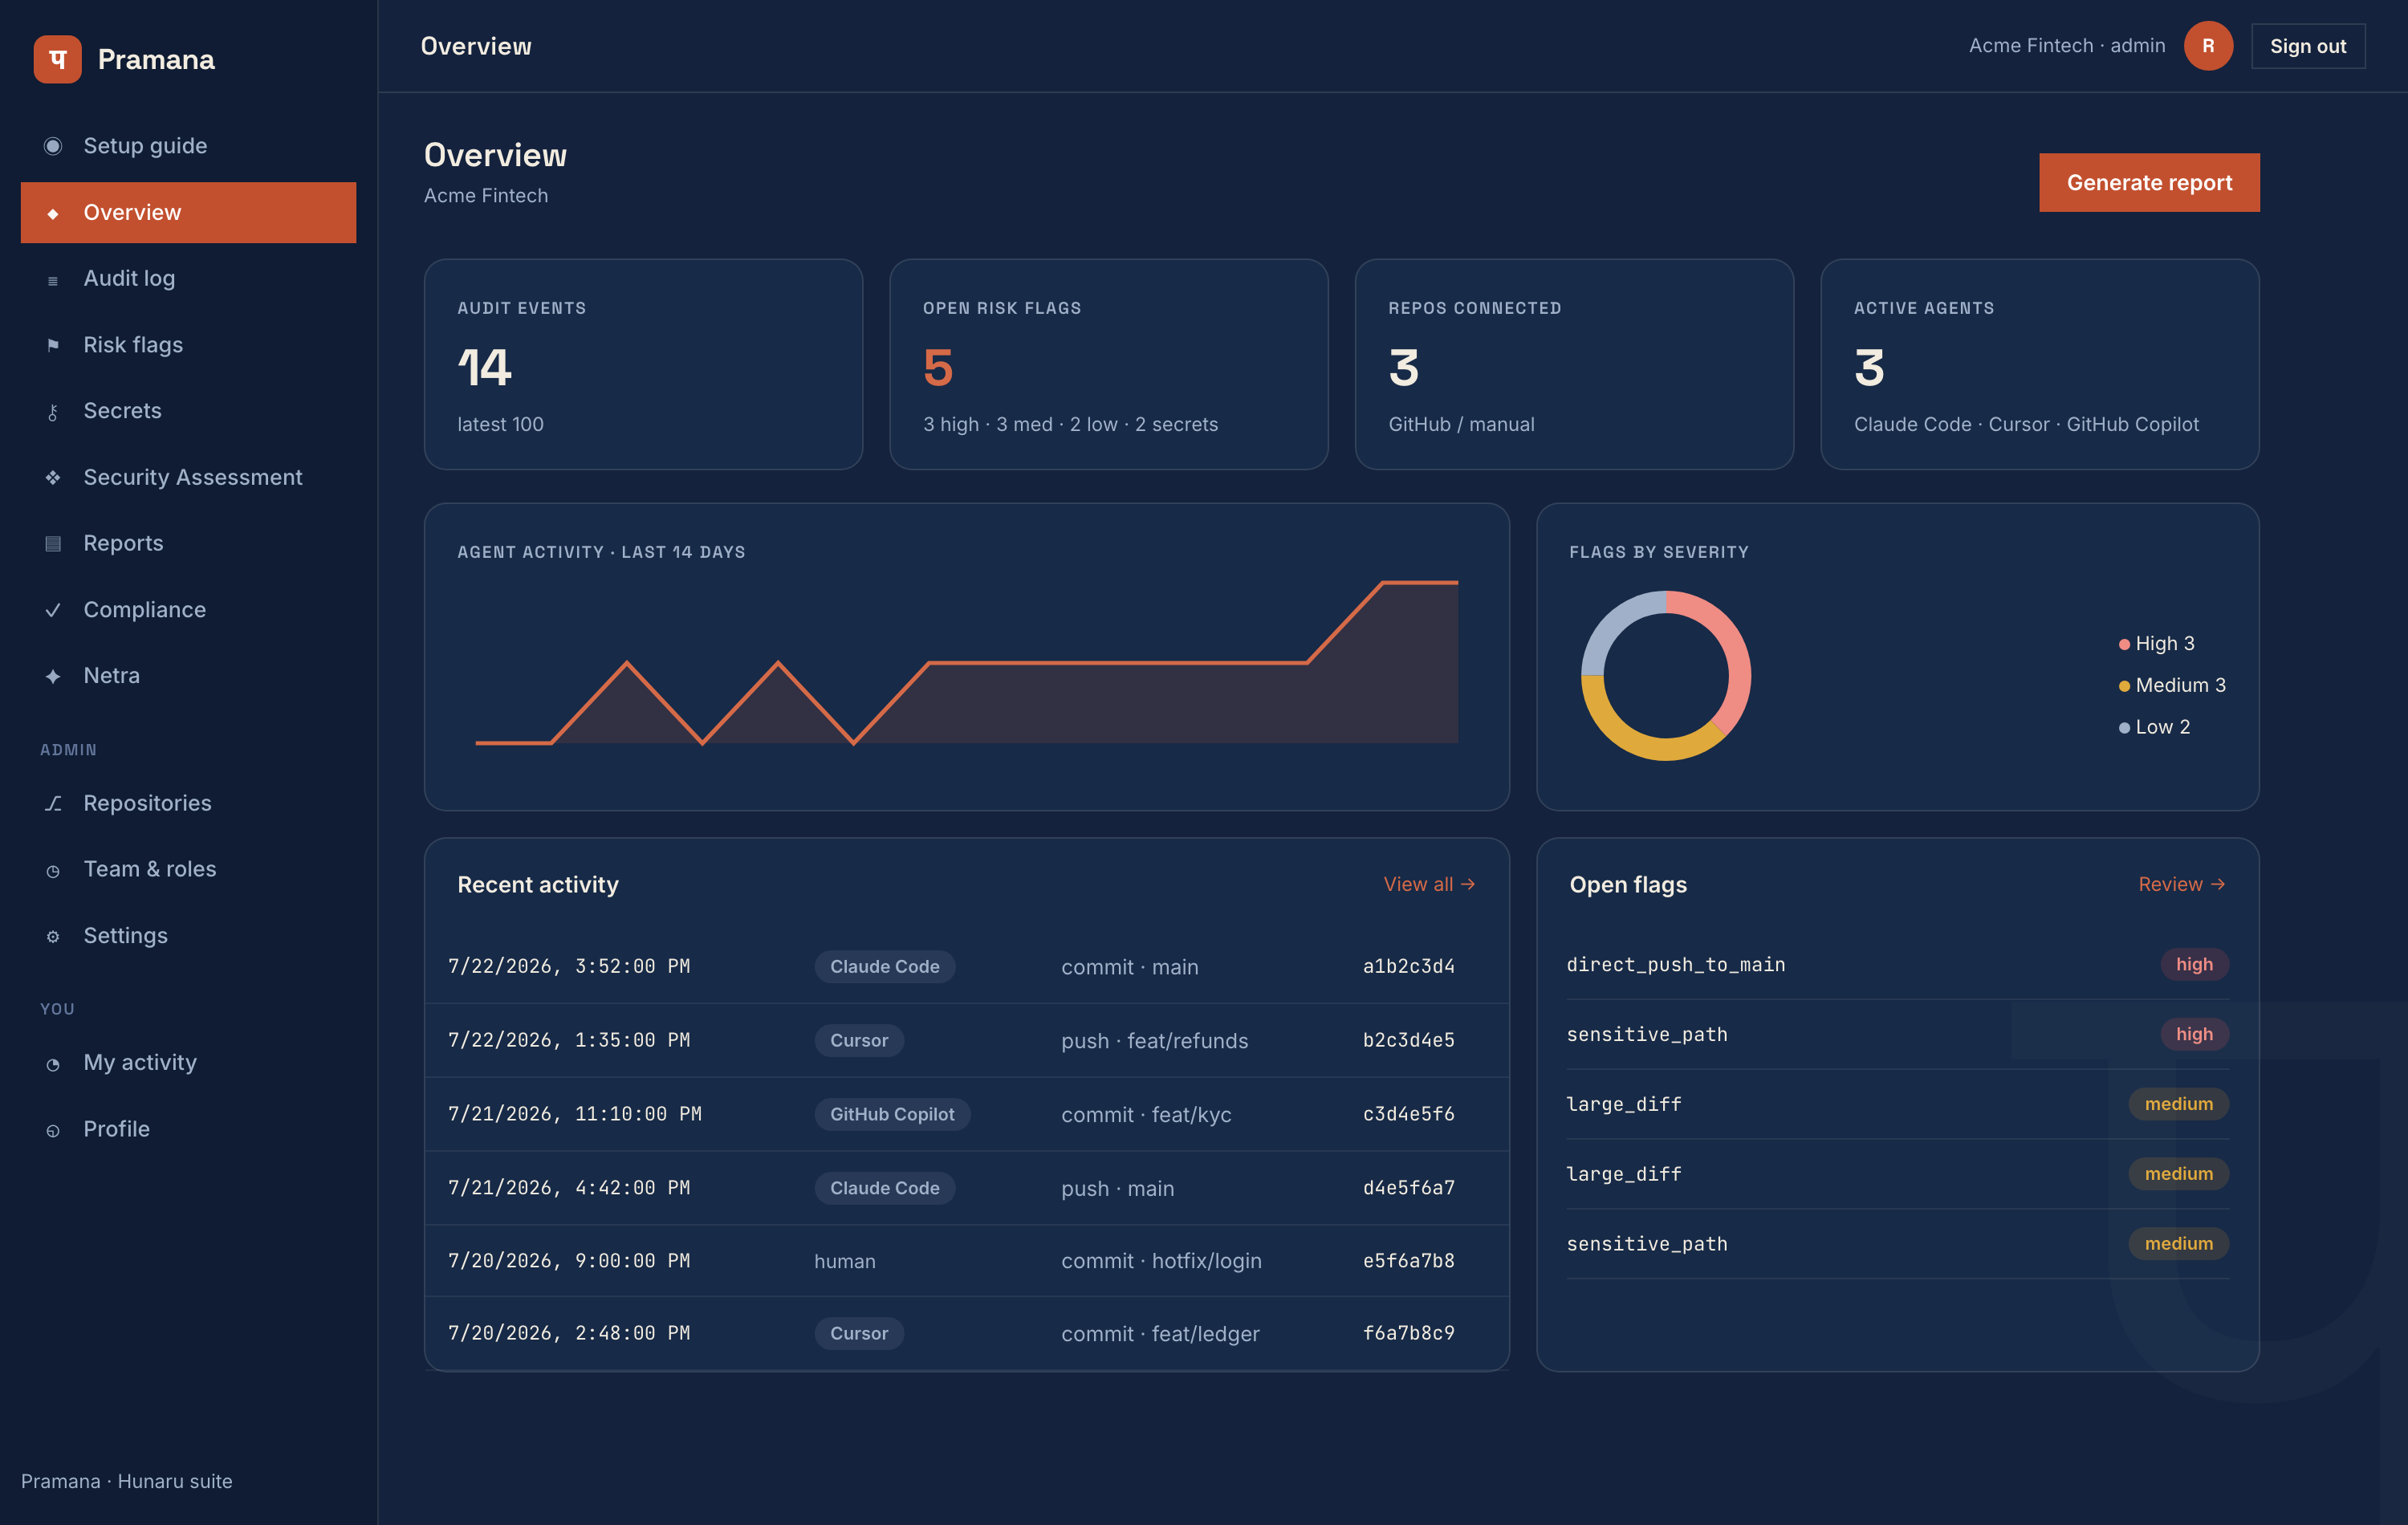Click the direct_push_to_main flag

[1675, 965]
